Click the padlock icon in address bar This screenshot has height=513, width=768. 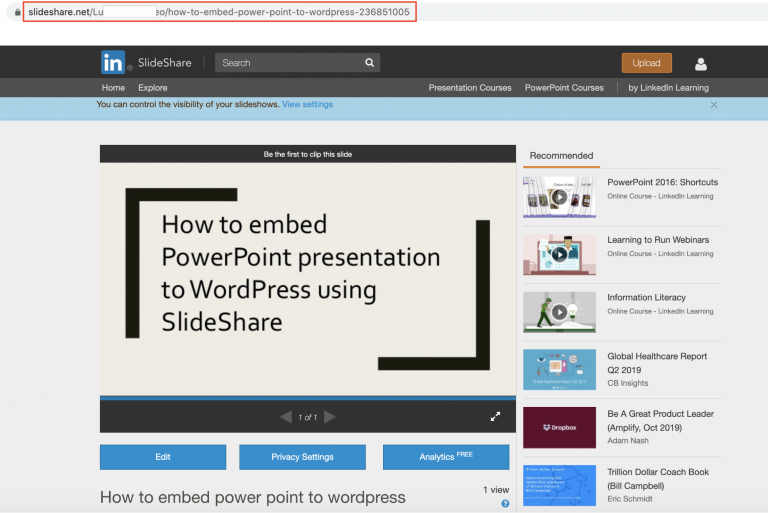17,13
